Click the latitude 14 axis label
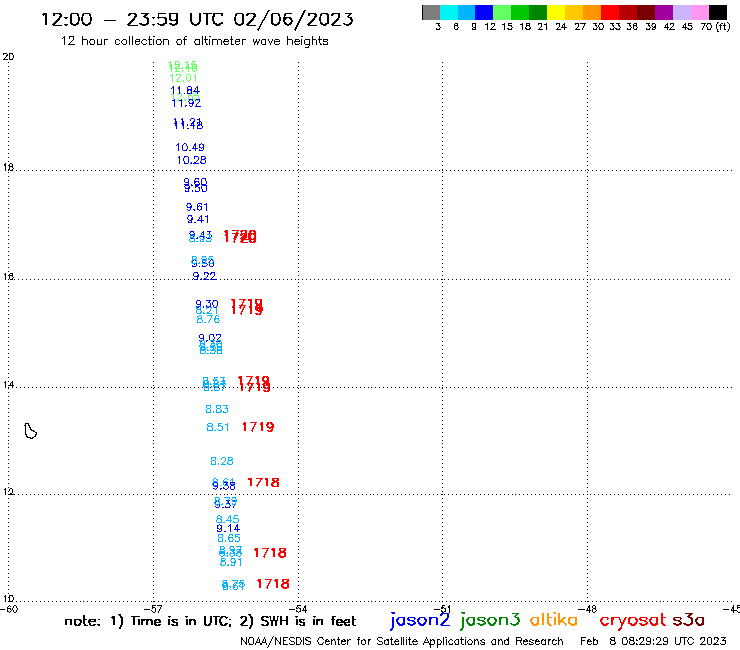Screen dimensions: 740x650 pos(8,385)
